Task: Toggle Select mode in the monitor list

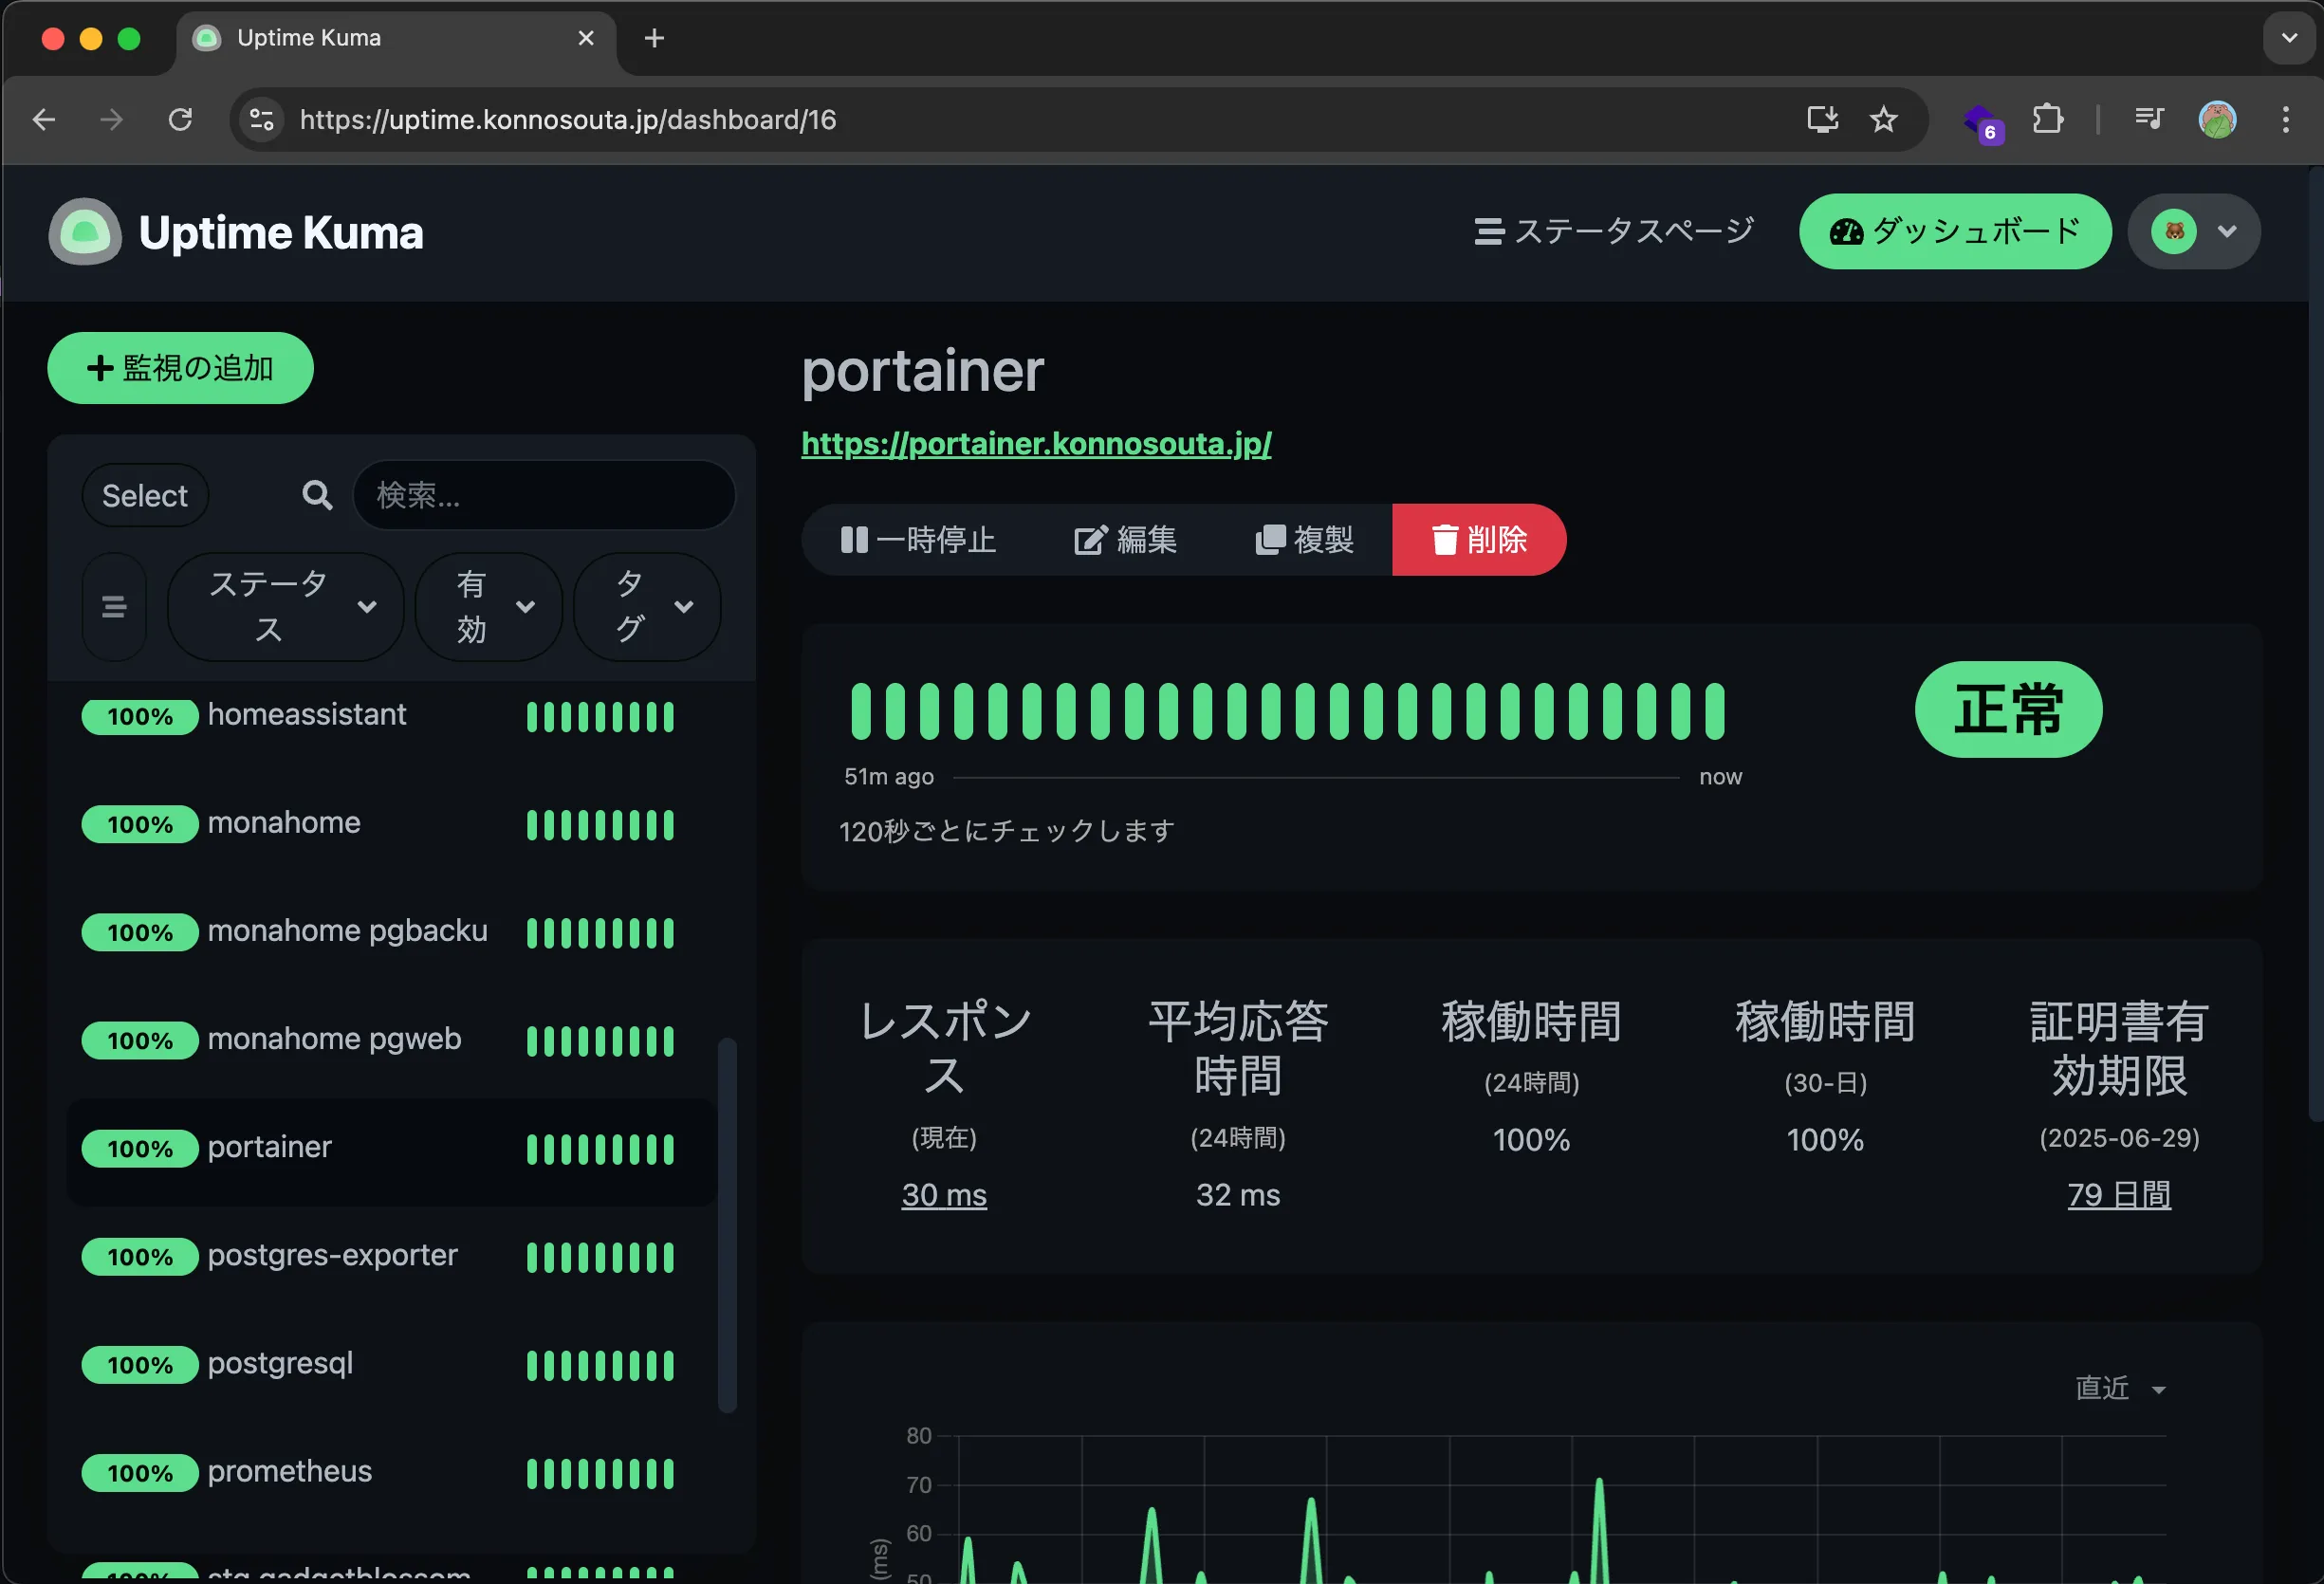Action: coord(144,495)
